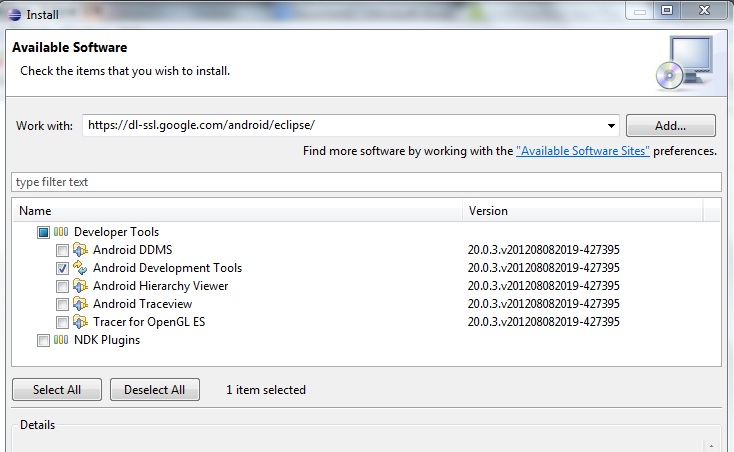This screenshot has width=734, height=452.
Task: Click the Android Hierarchy Viewer plugin icon
Action: click(x=80, y=286)
